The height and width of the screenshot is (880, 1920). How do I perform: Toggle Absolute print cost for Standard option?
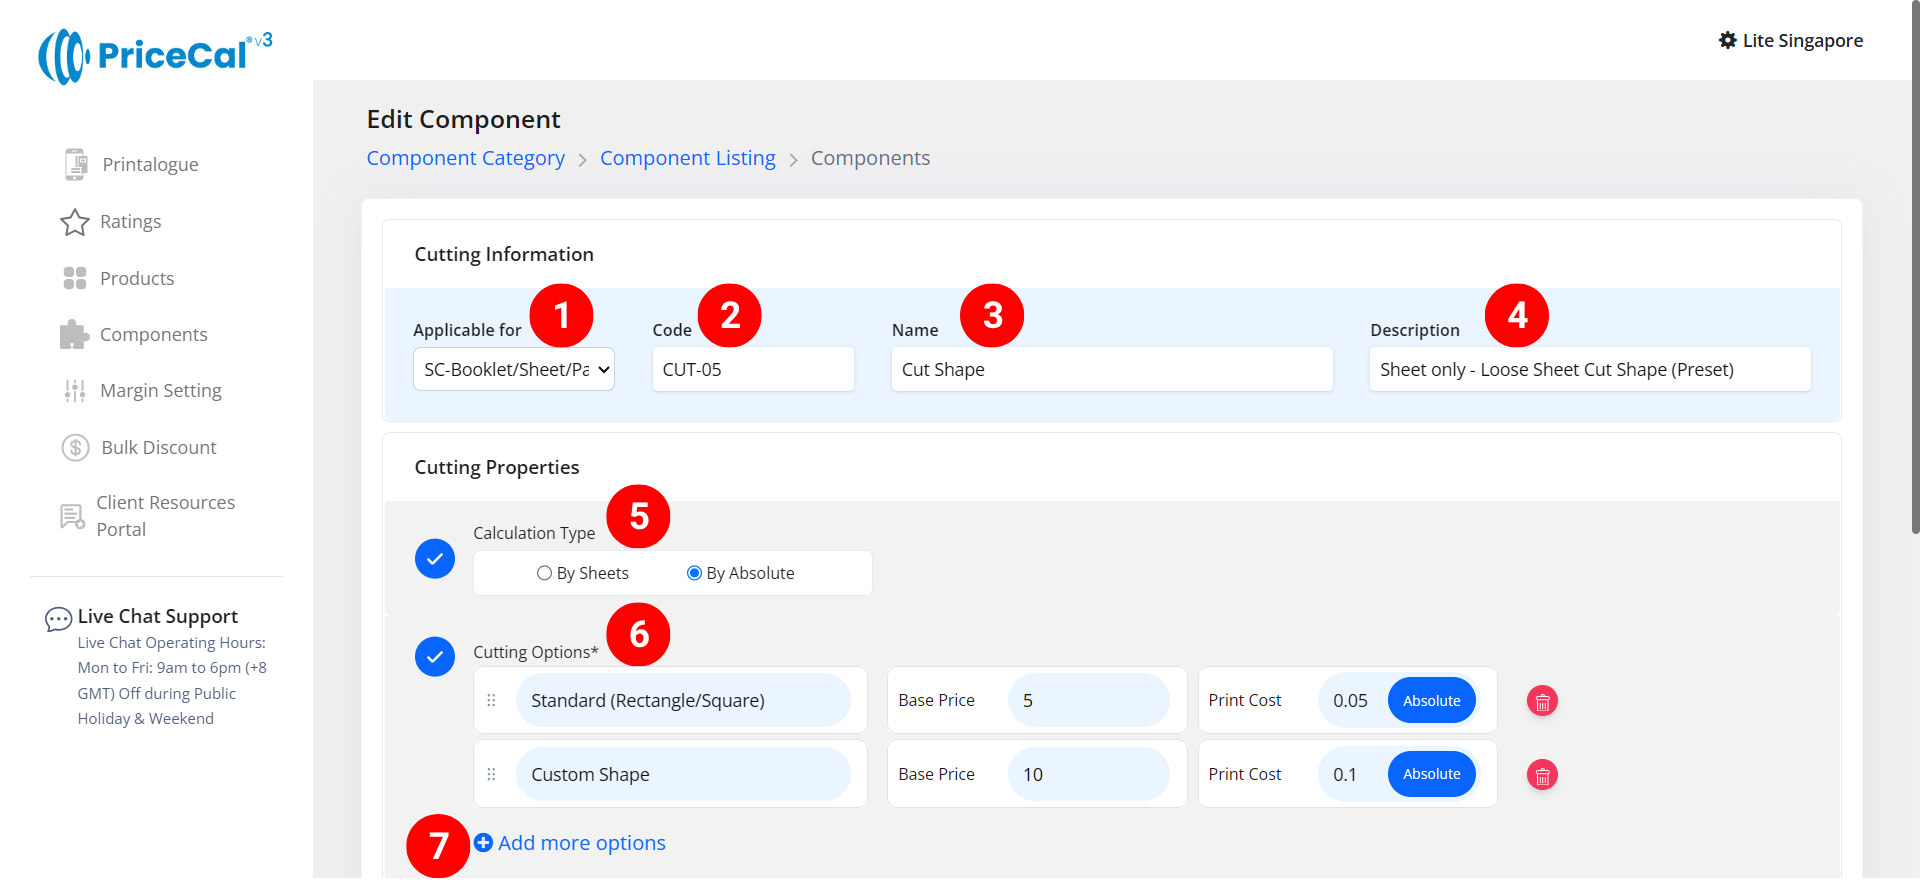tap(1431, 701)
